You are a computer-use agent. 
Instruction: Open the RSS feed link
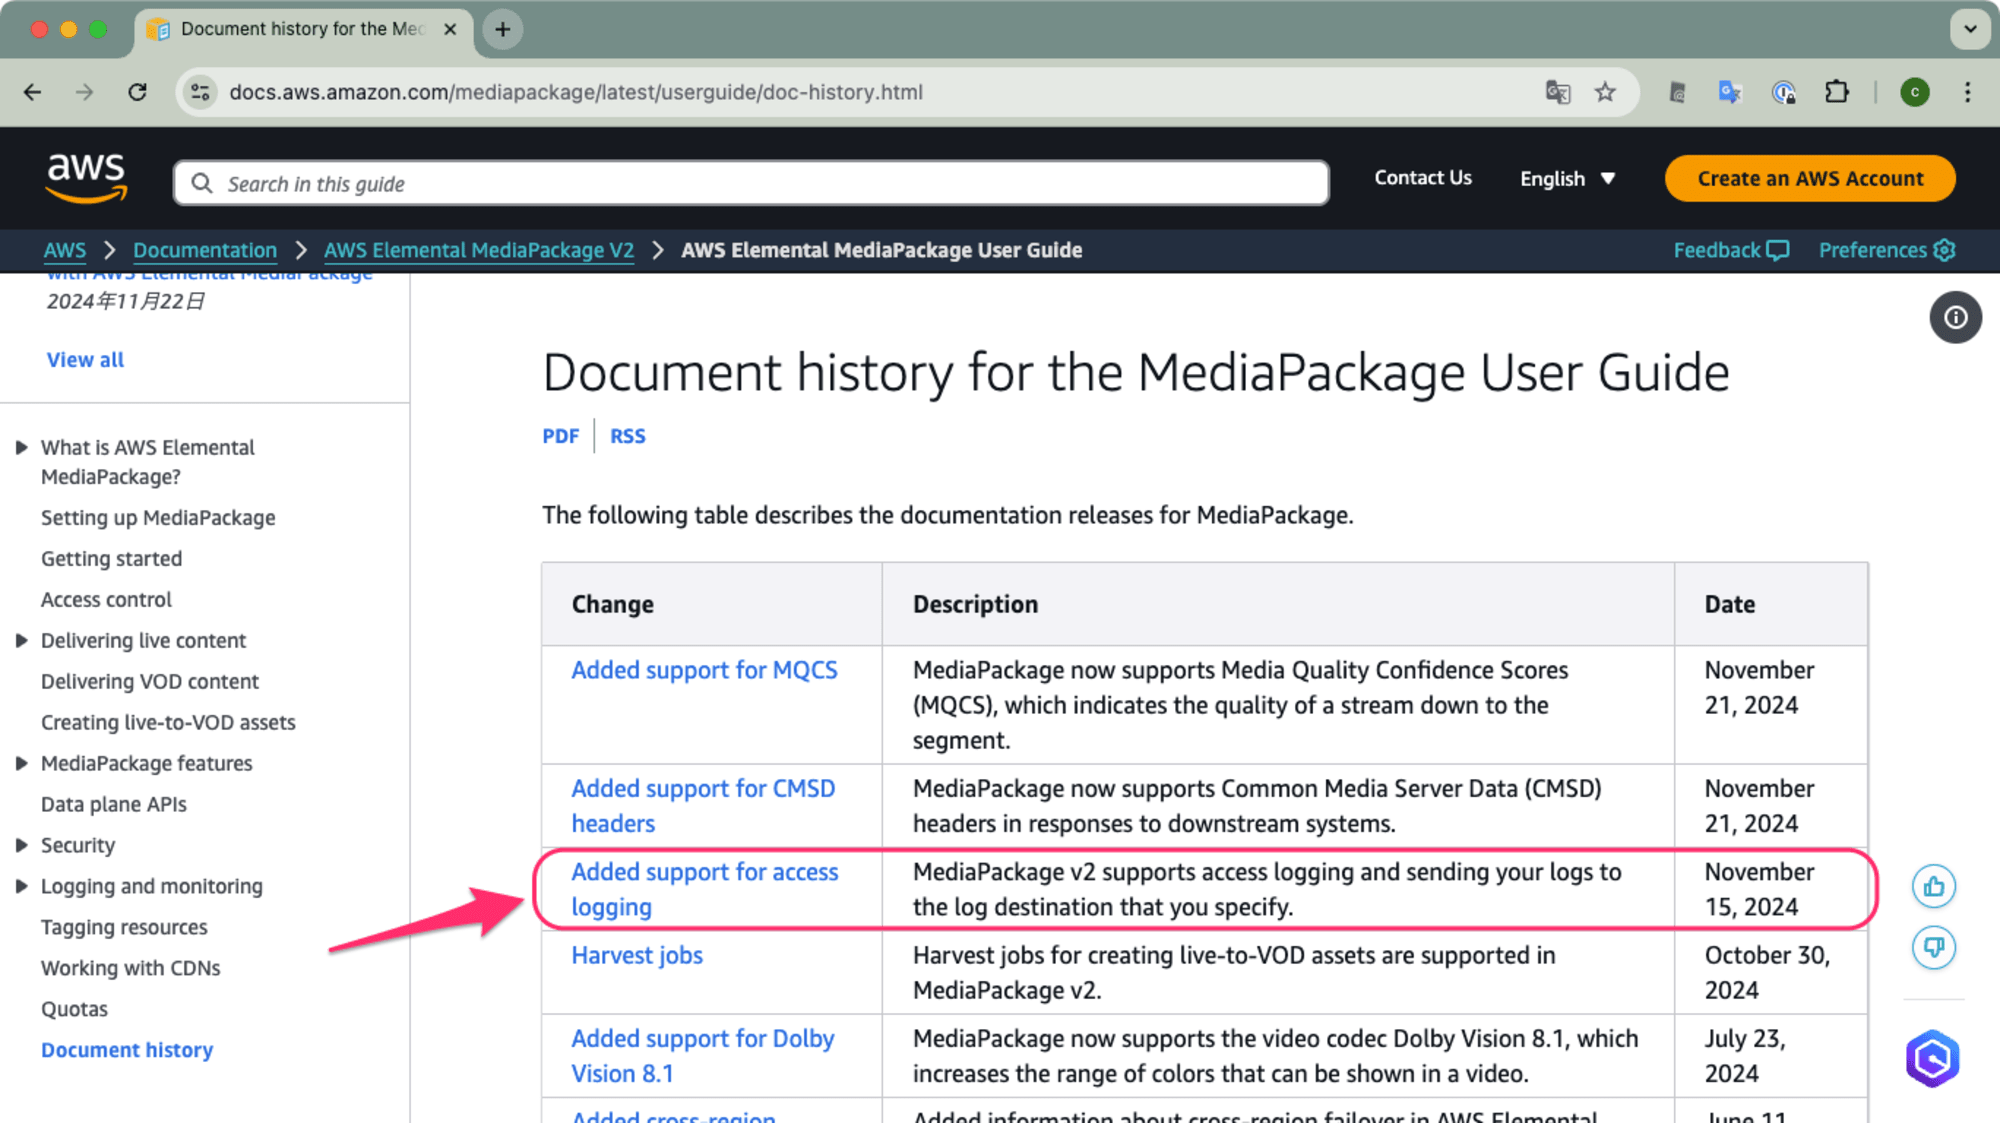pyautogui.click(x=628, y=437)
